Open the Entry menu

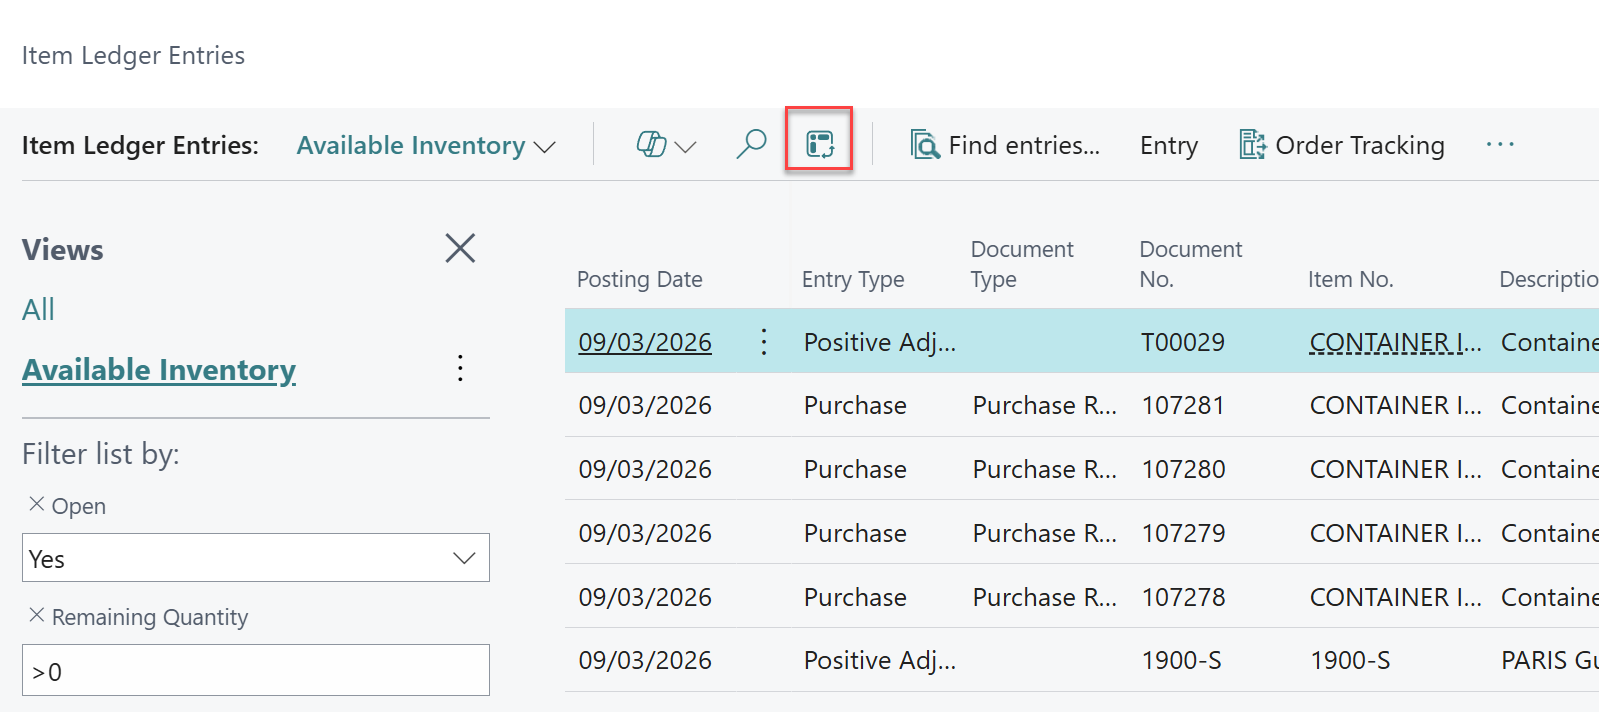coord(1169,145)
